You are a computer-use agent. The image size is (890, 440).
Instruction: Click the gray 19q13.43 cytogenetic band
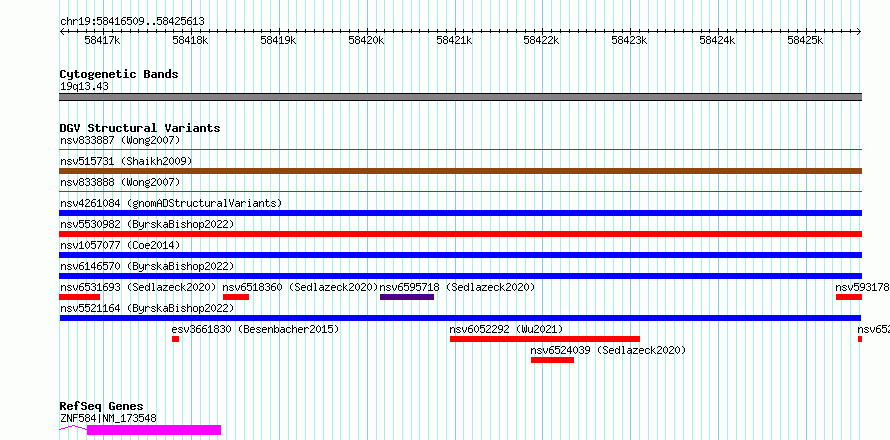[x=460, y=97]
